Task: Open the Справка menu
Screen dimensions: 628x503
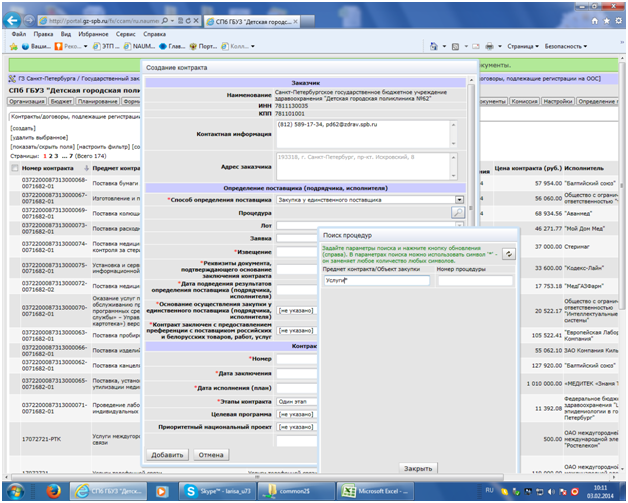Action: pos(154,34)
